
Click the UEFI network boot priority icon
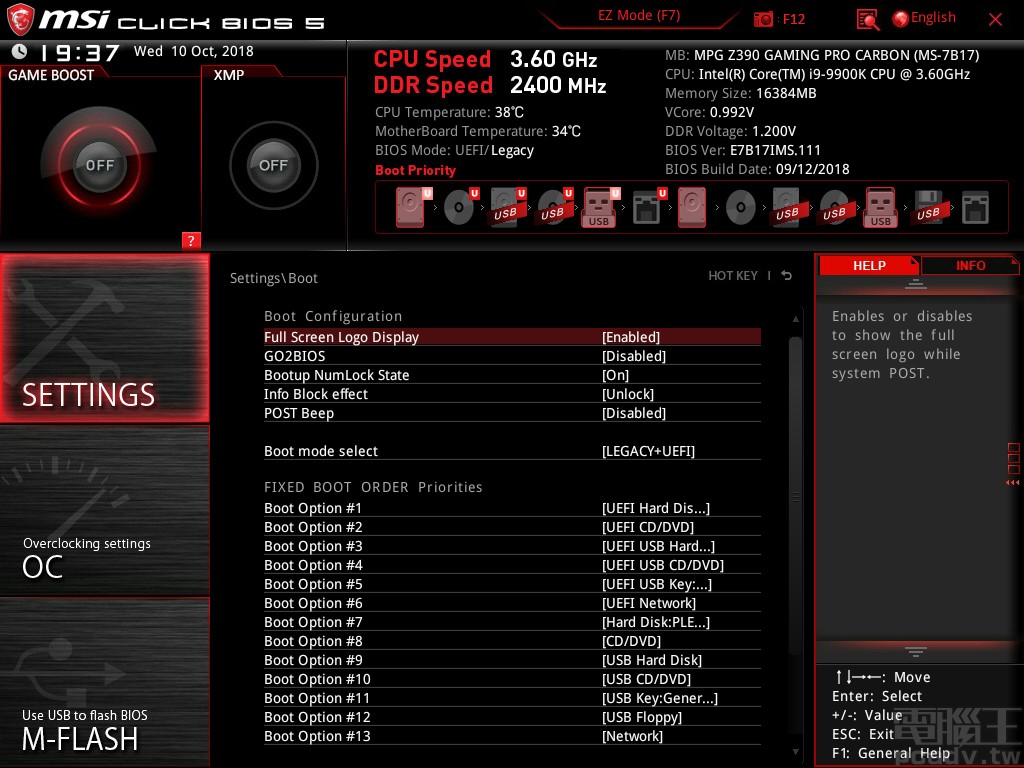[x=649, y=207]
